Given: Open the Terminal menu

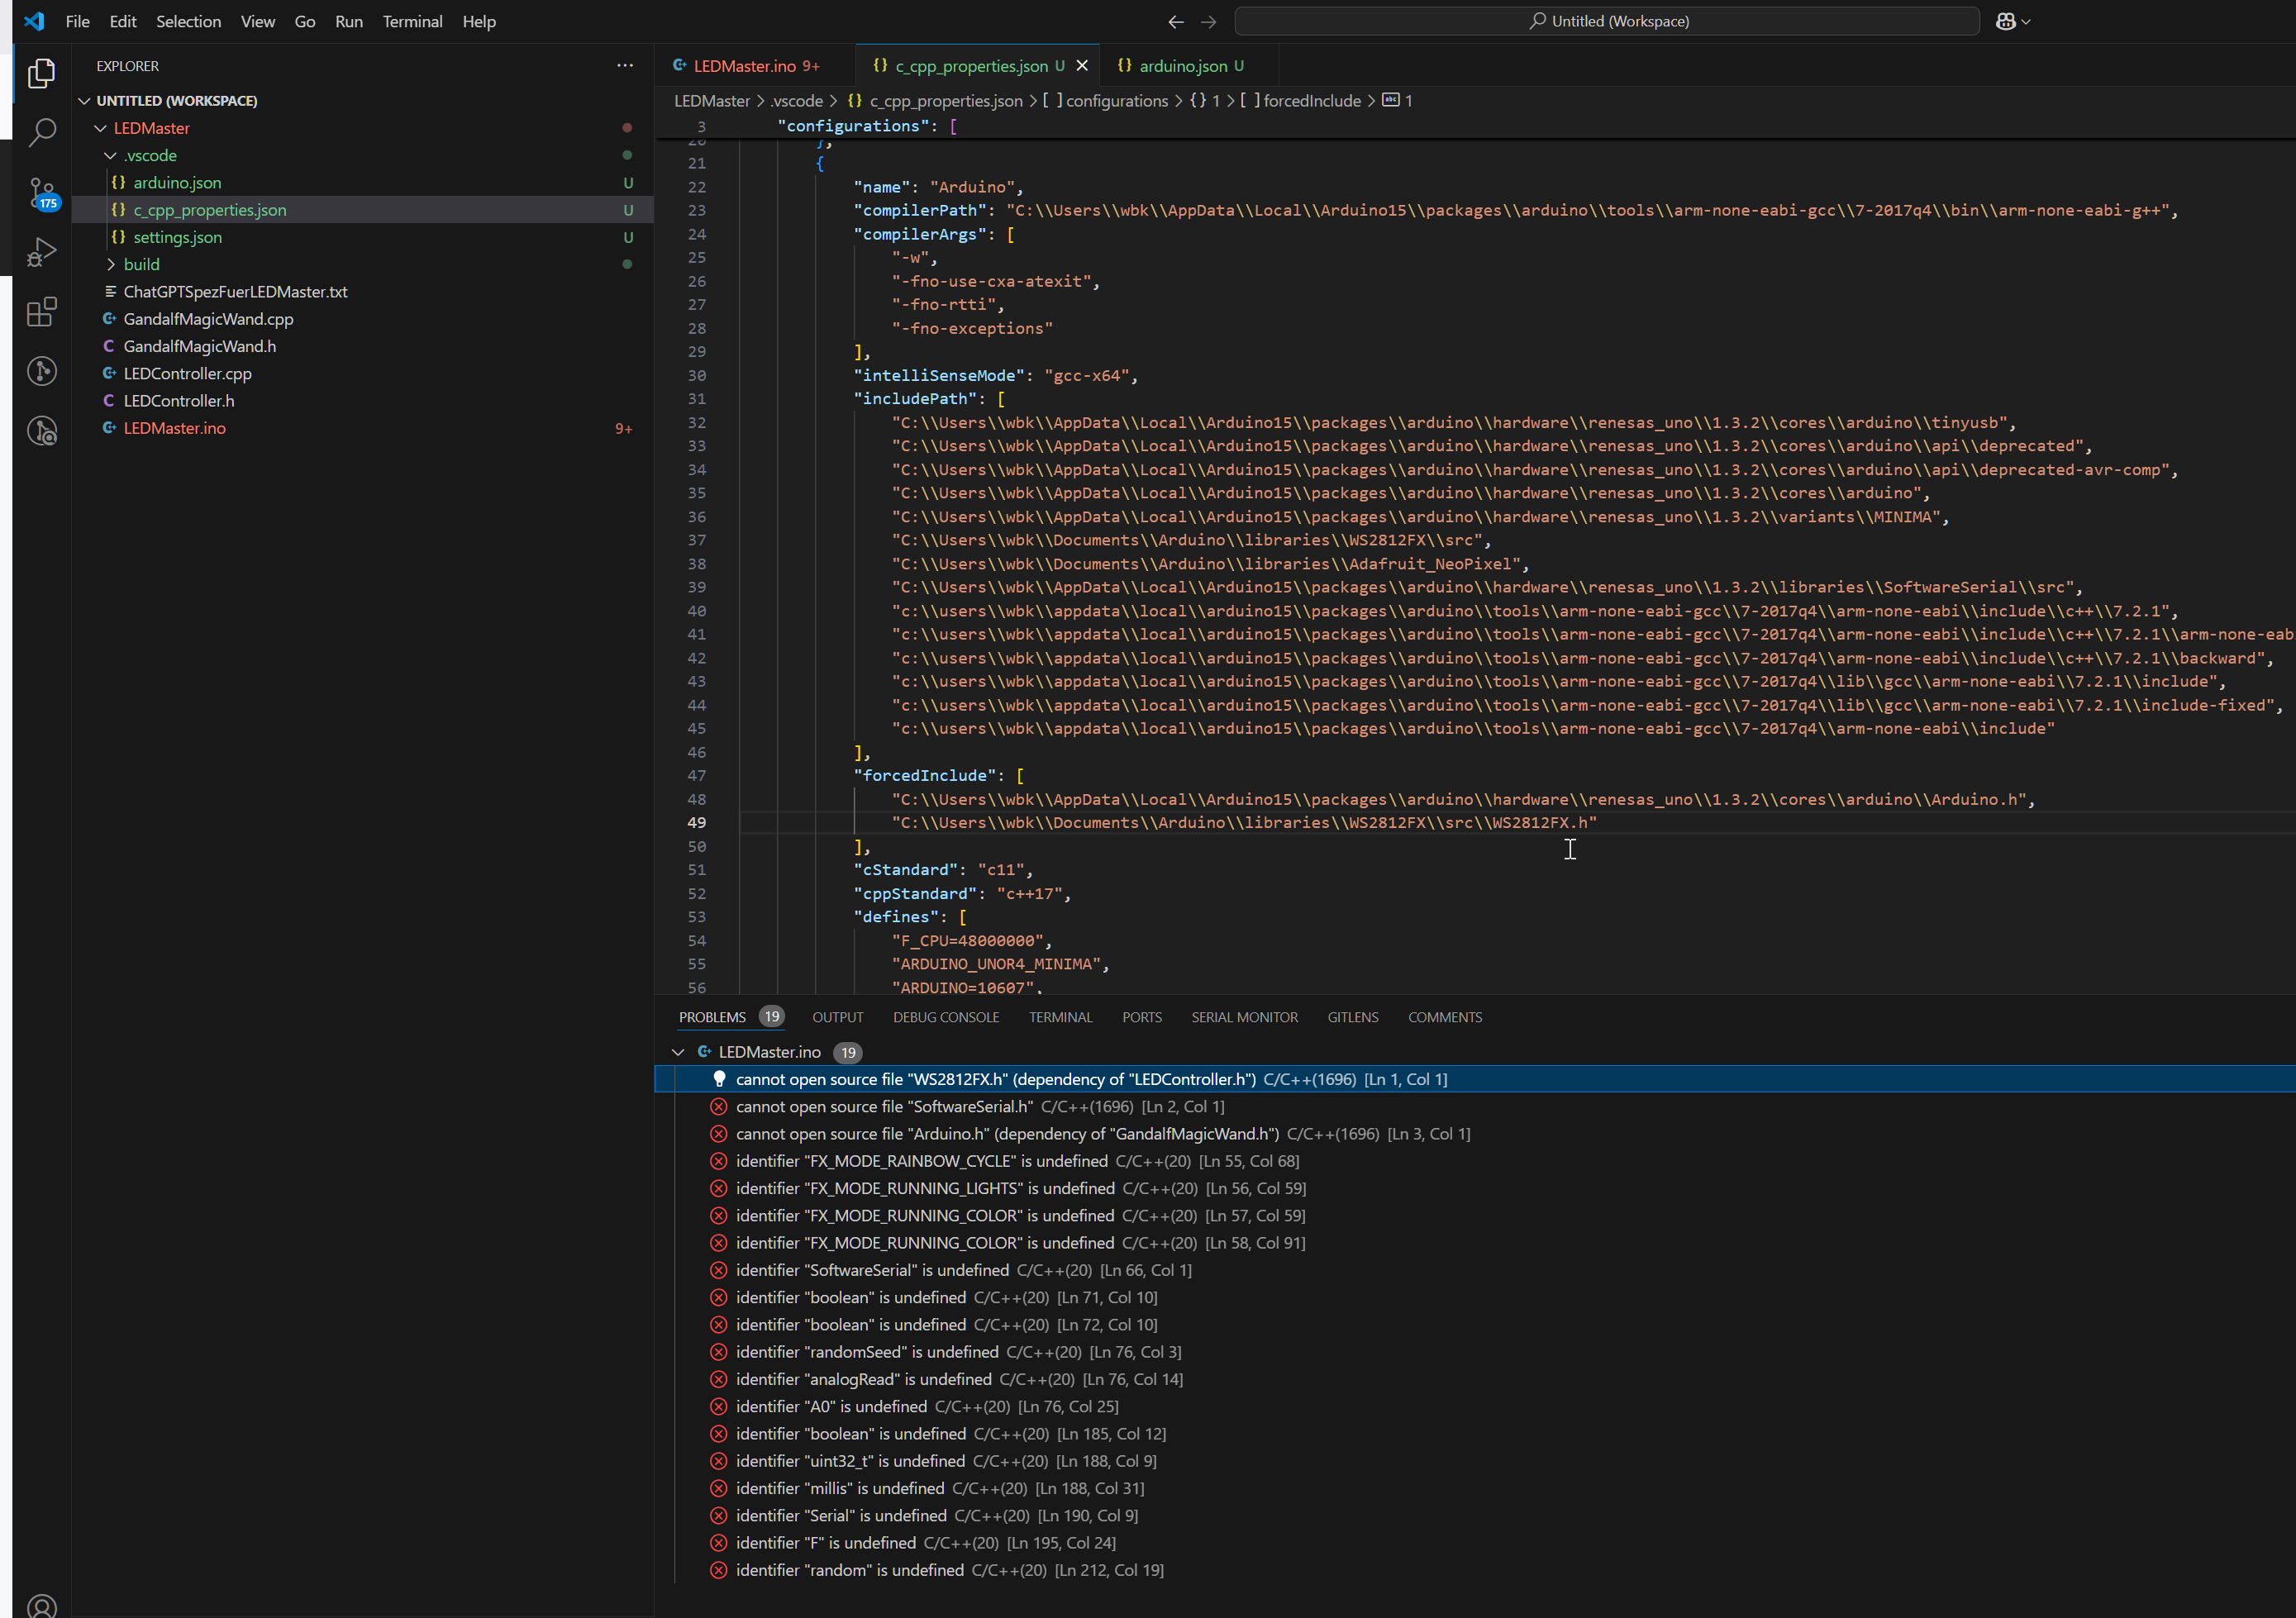Looking at the screenshot, I should [412, 21].
